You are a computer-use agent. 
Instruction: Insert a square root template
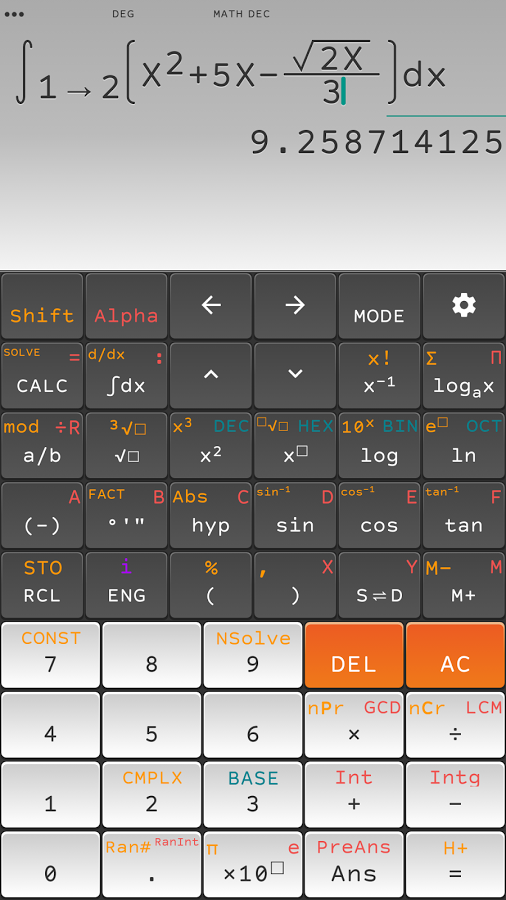coord(126,445)
